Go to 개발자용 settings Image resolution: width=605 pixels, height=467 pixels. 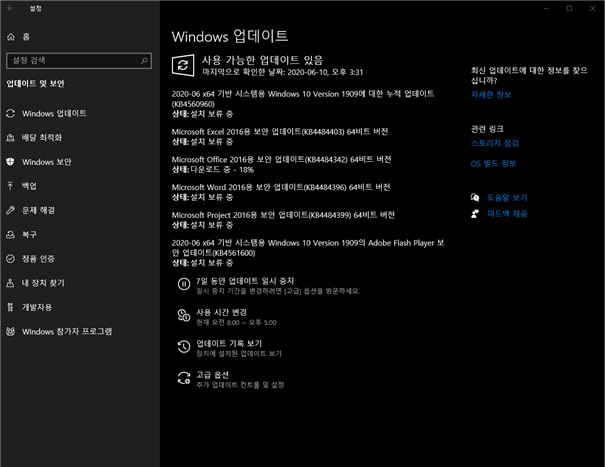37,307
